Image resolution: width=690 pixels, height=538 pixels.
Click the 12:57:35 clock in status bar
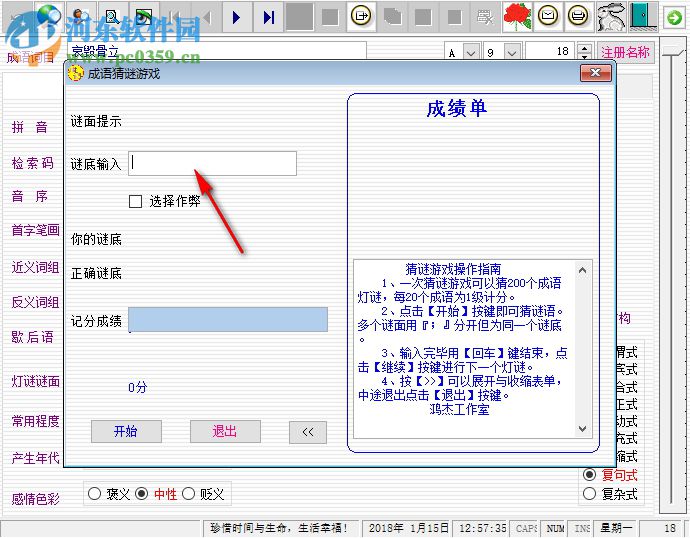tap(483, 528)
